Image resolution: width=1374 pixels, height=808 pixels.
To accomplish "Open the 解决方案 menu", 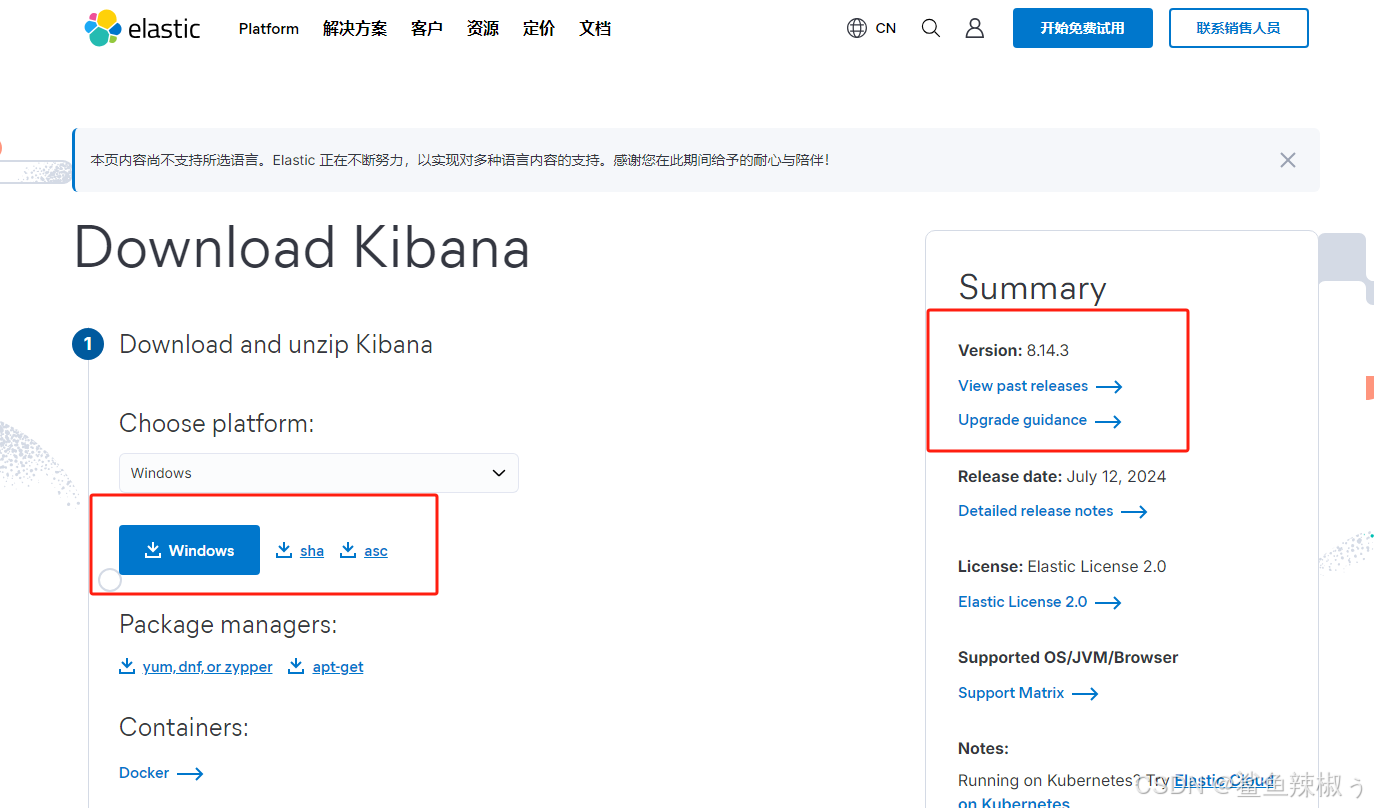I will tap(355, 28).
